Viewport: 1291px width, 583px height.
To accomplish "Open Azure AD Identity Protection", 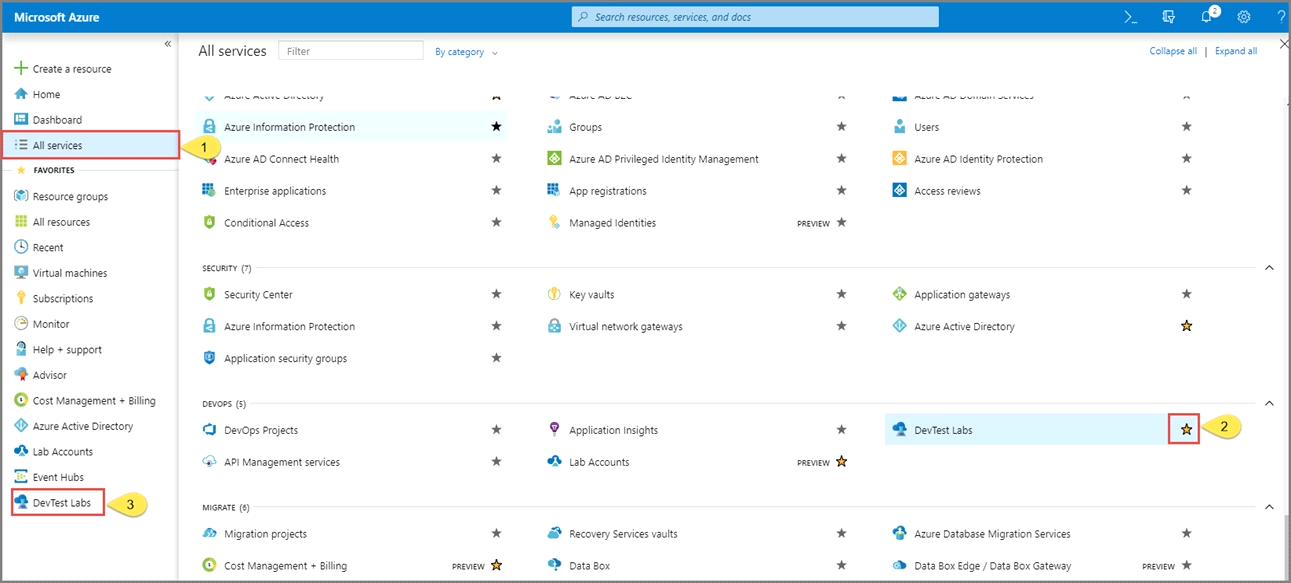I will [978, 159].
